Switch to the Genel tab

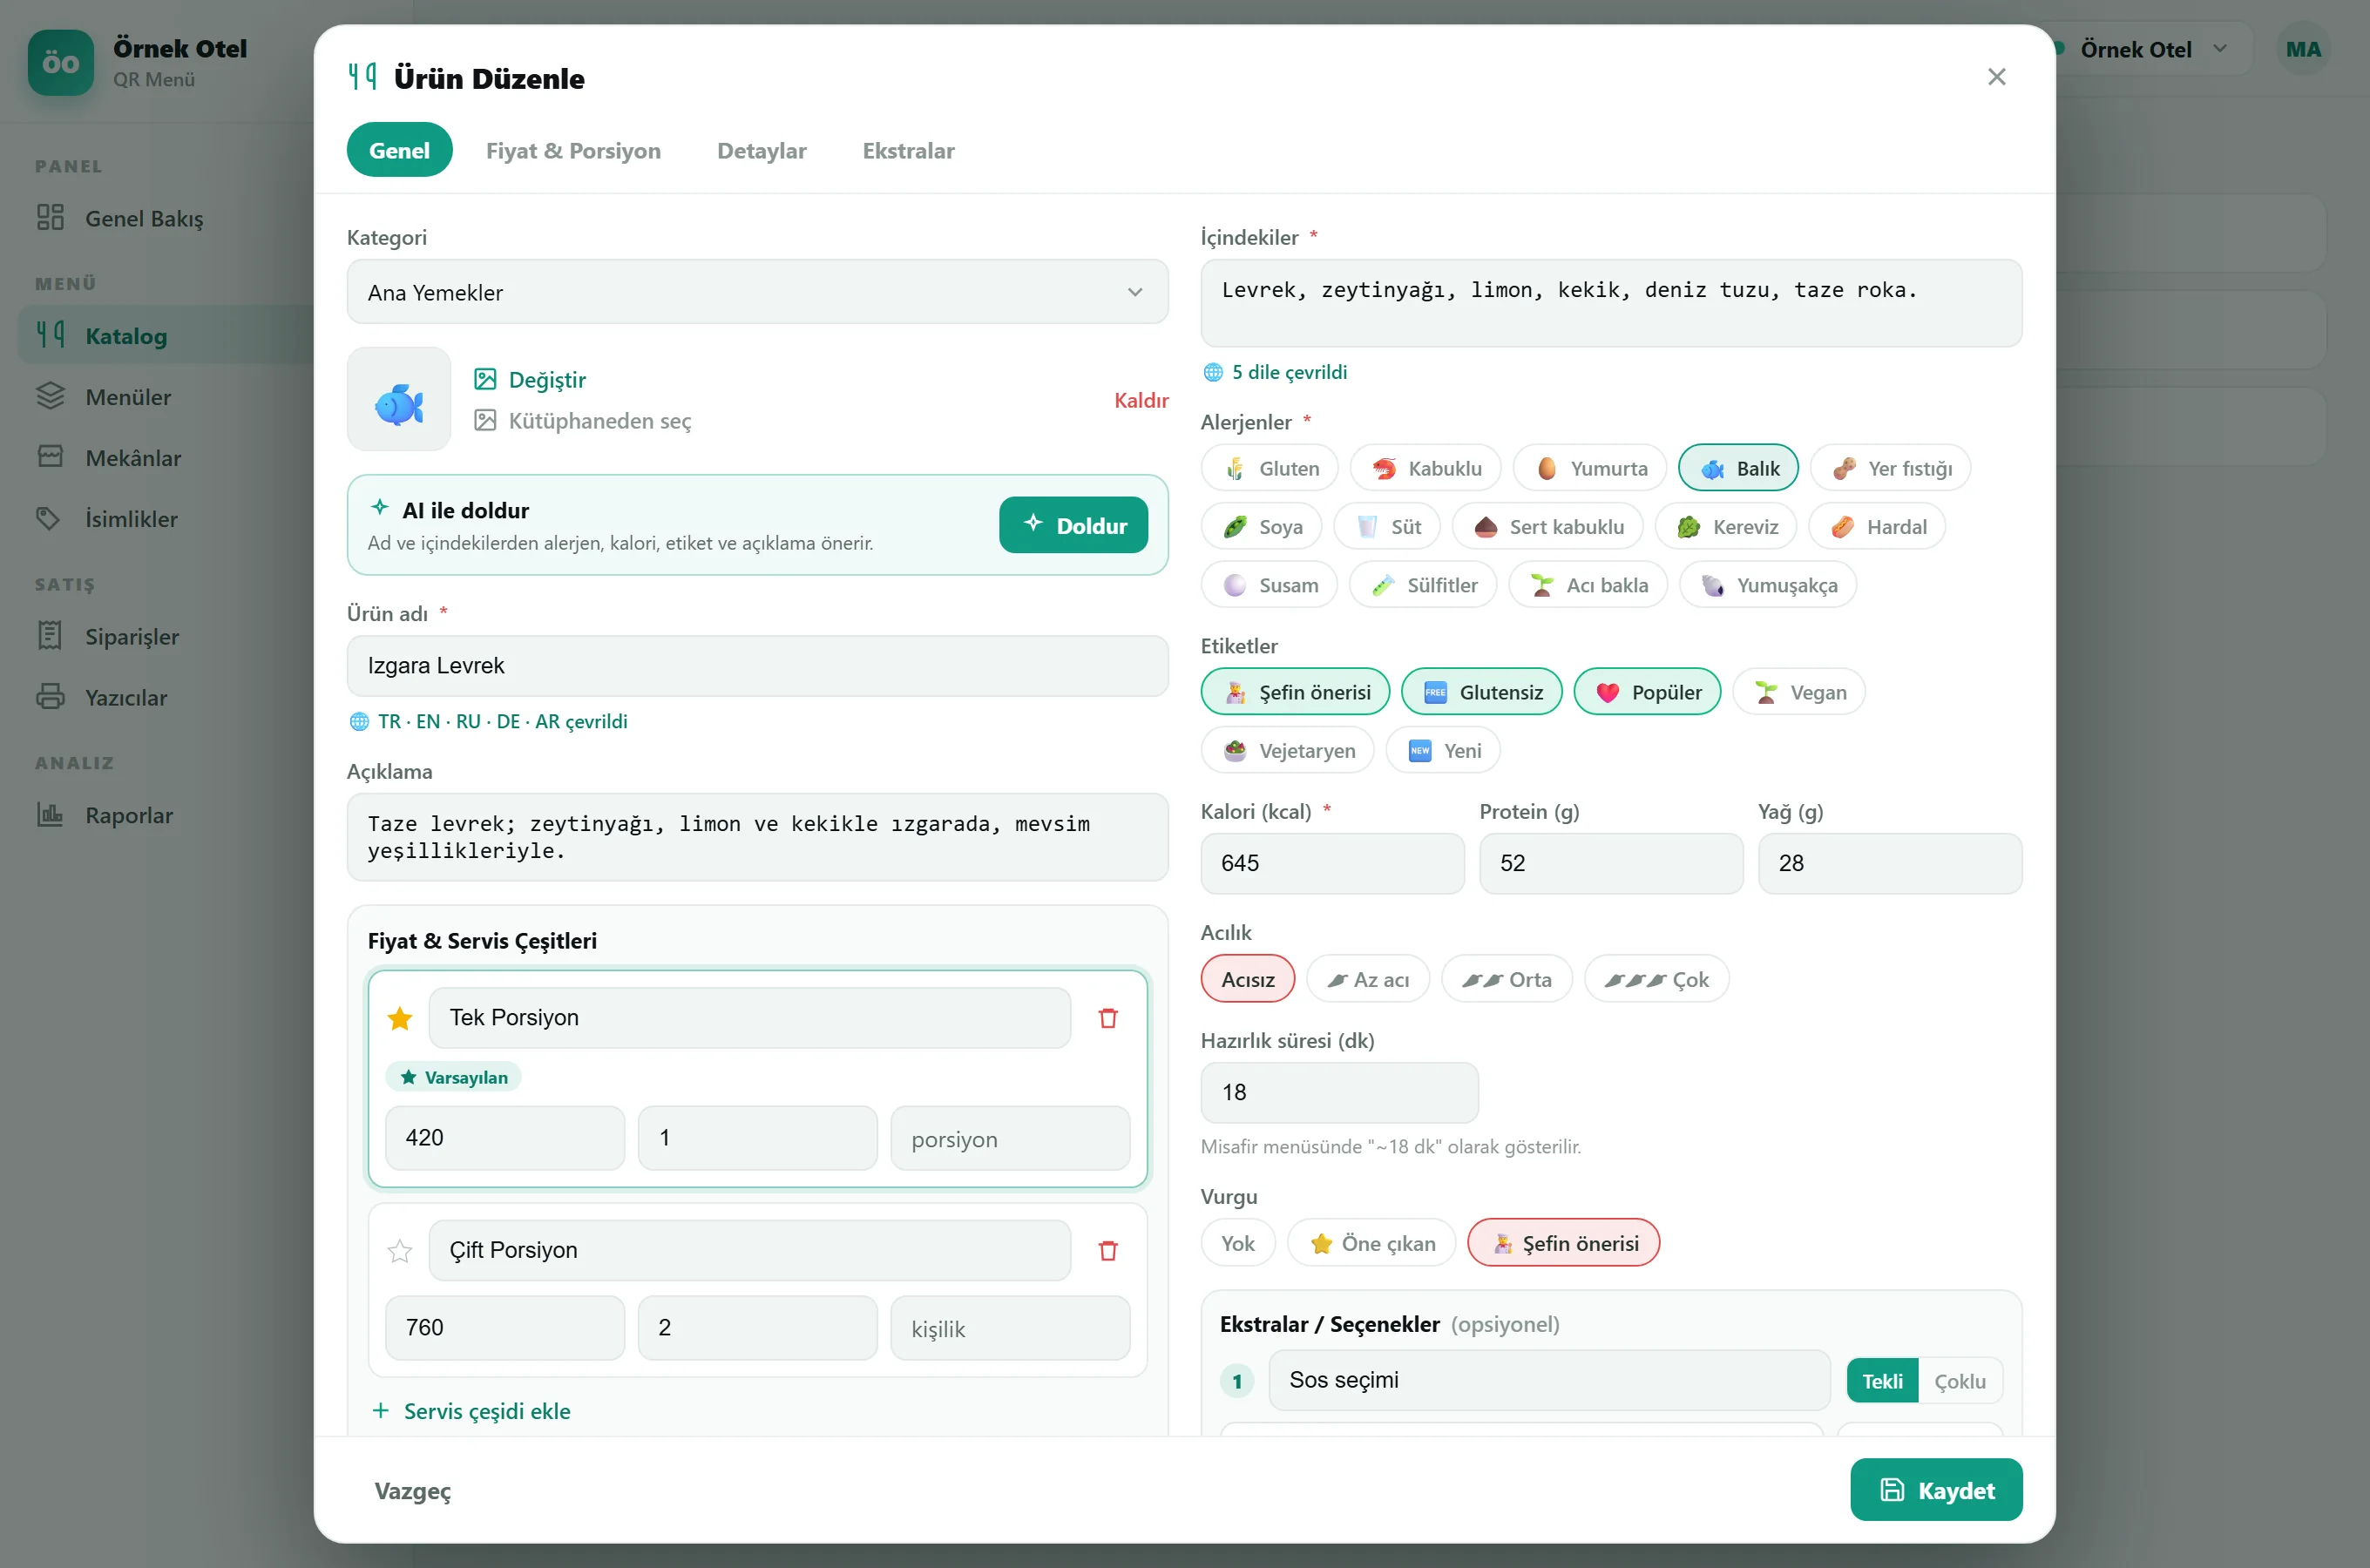(399, 150)
